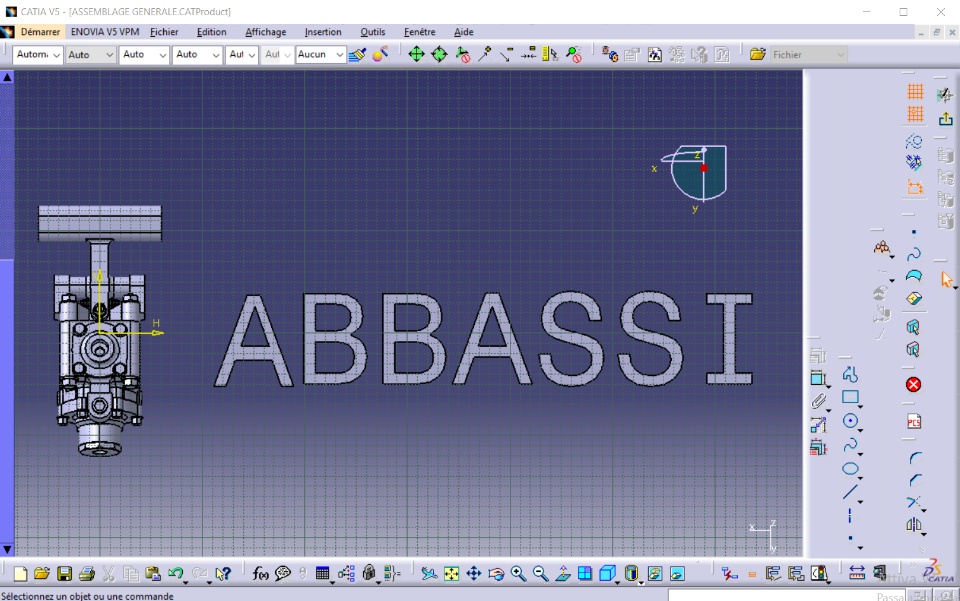Toggle Geometrical Constraints icon
The width and height of the screenshot is (960, 601).
click(914, 163)
